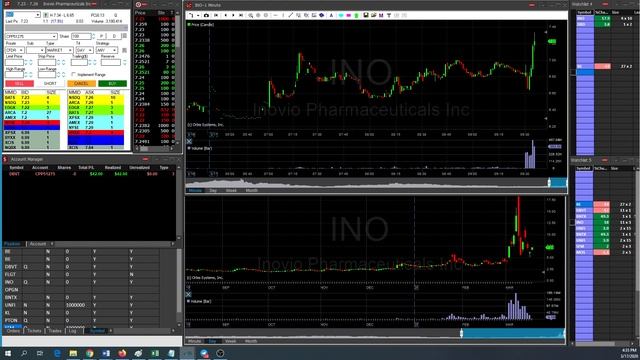Open the Route dropdown
This screenshot has width=640, height=360.
coord(21,50)
